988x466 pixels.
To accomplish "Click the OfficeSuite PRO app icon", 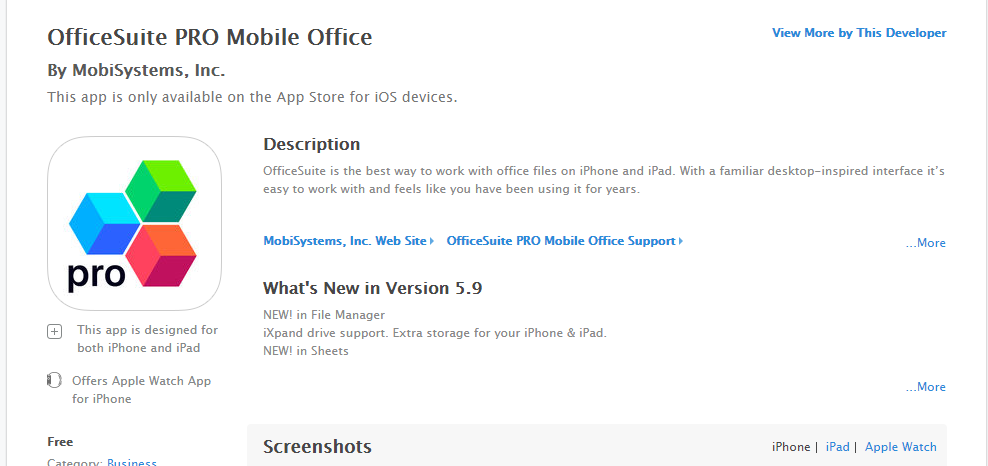I will (x=134, y=224).
